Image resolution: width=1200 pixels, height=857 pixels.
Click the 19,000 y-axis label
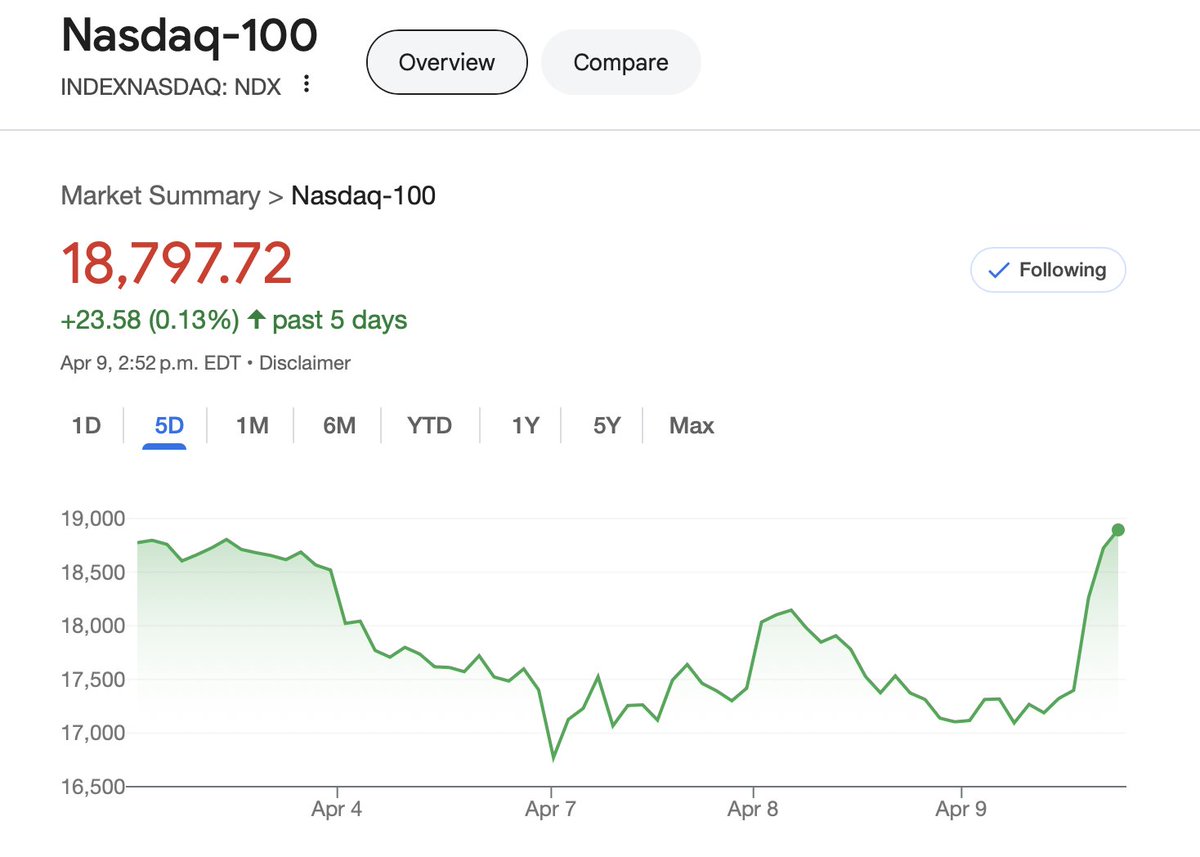(x=92, y=519)
